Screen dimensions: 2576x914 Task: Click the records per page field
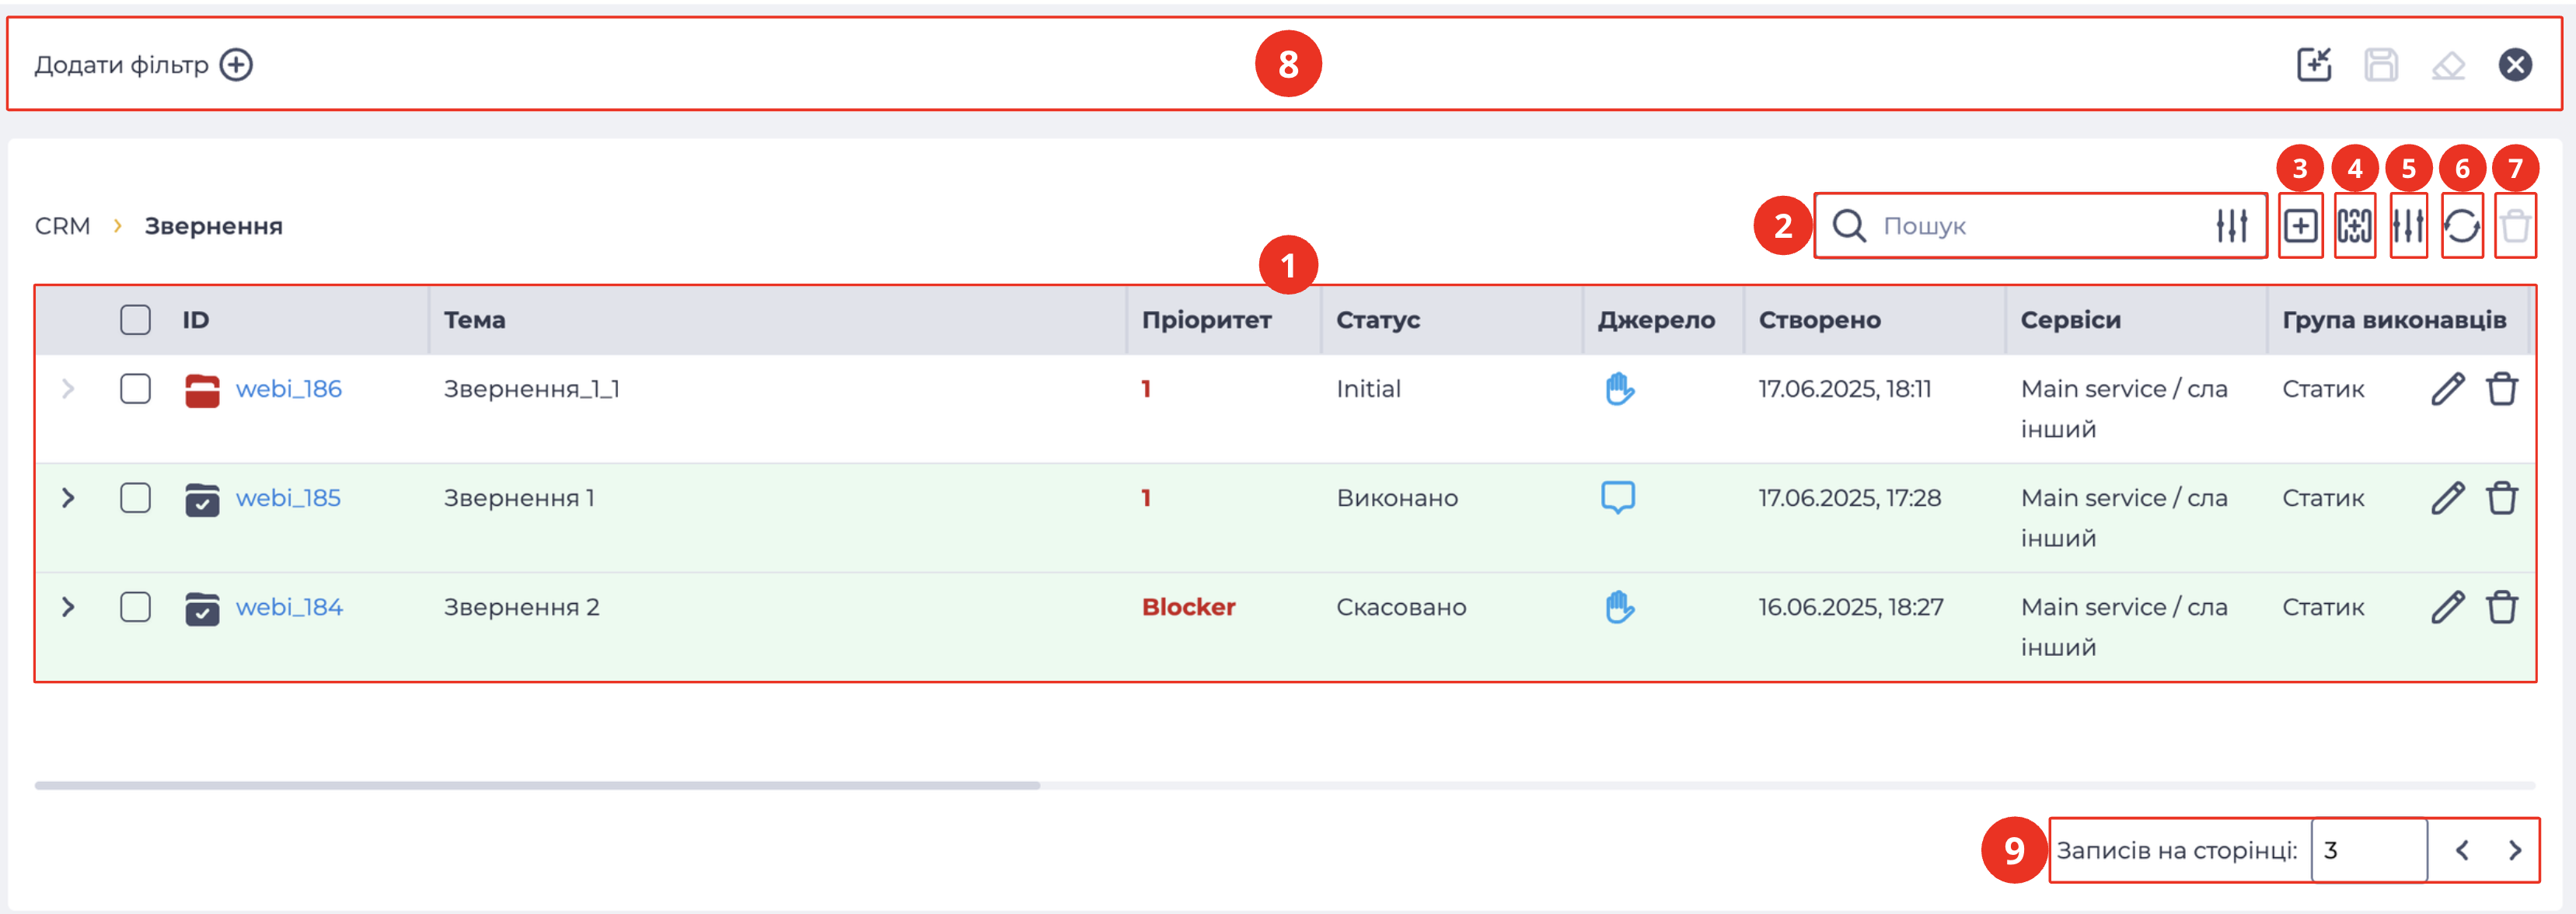(2368, 851)
